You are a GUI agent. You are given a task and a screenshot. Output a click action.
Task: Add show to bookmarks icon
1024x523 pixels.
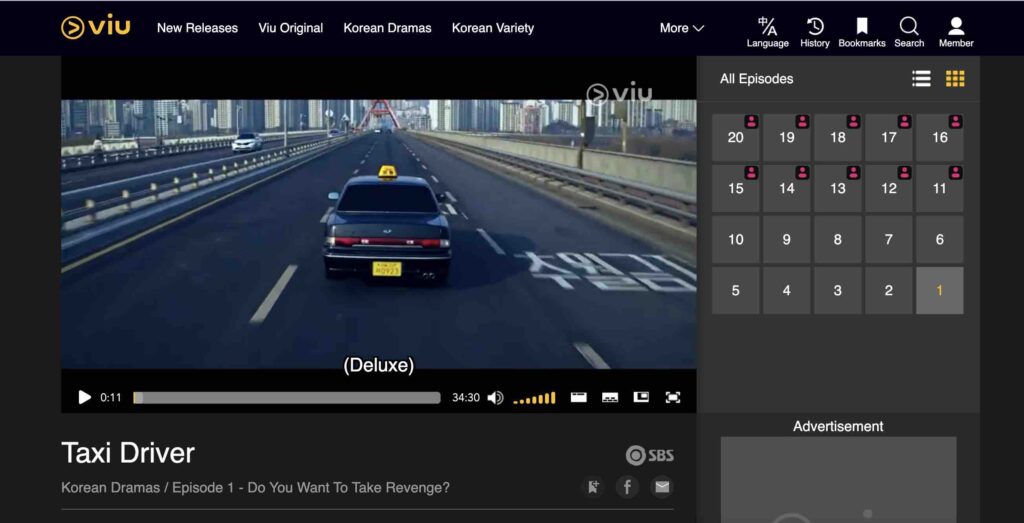coord(593,487)
